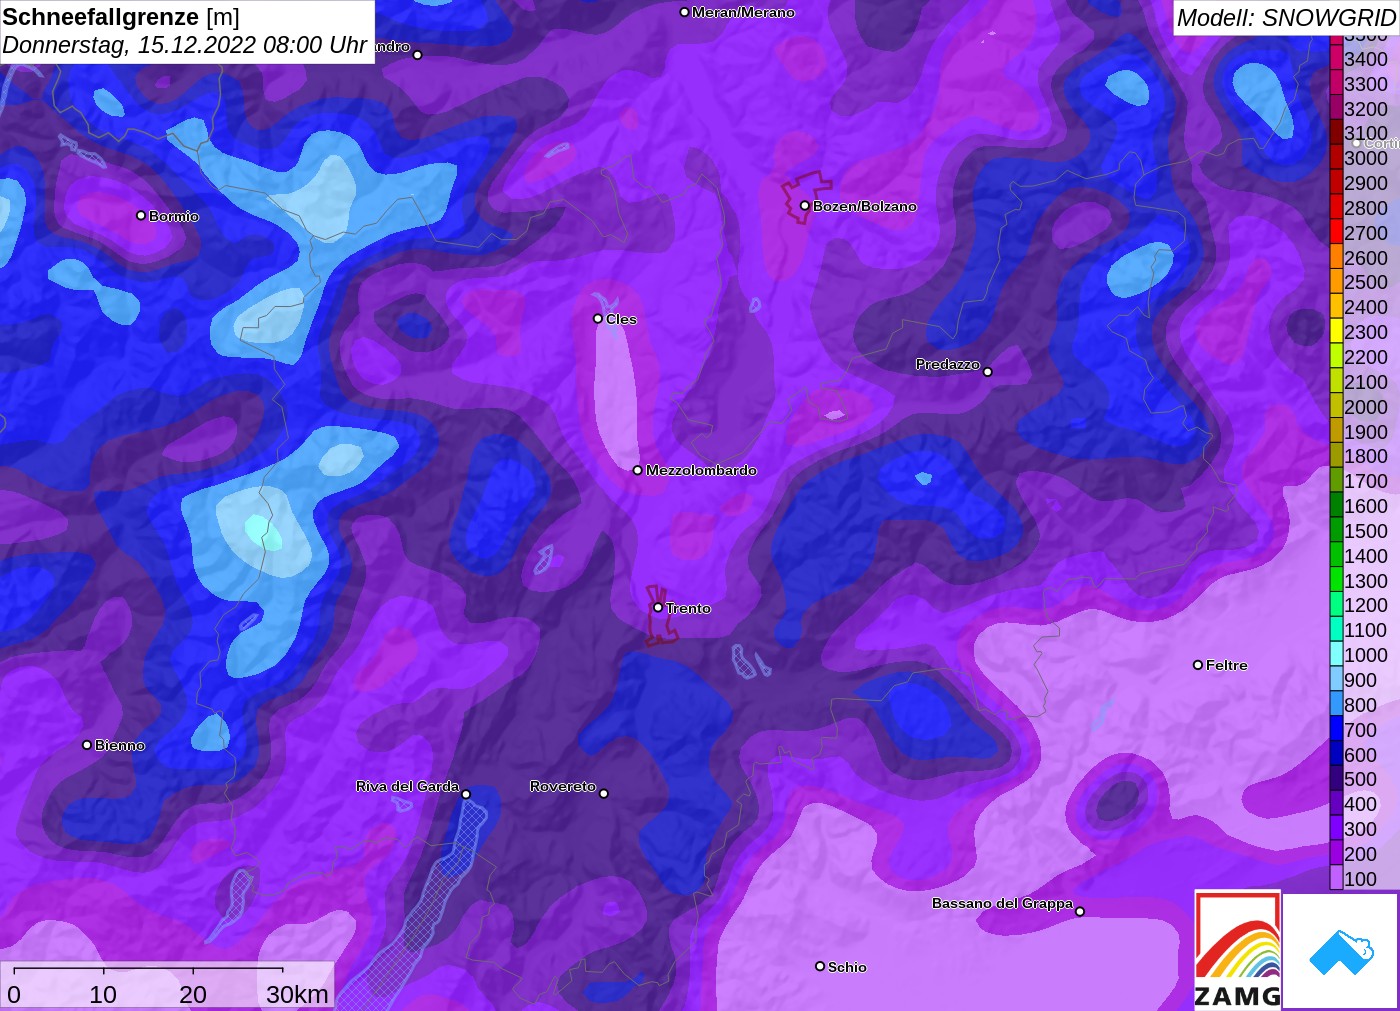1400x1011 pixels.
Task: Pick the blue 700 legend color swatch
Action: click(x=1336, y=730)
